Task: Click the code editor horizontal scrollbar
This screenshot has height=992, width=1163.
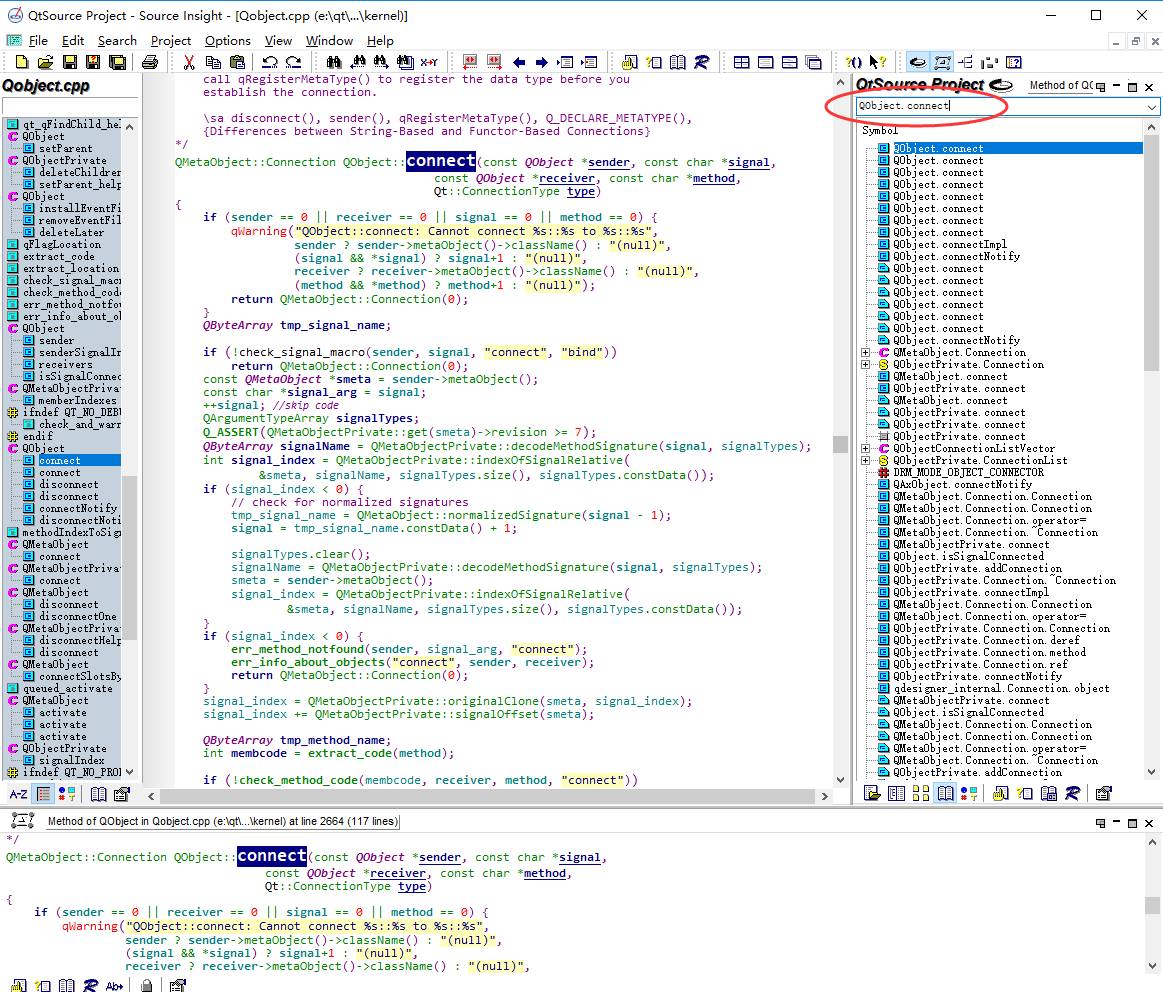Action: click(x=490, y=796)
